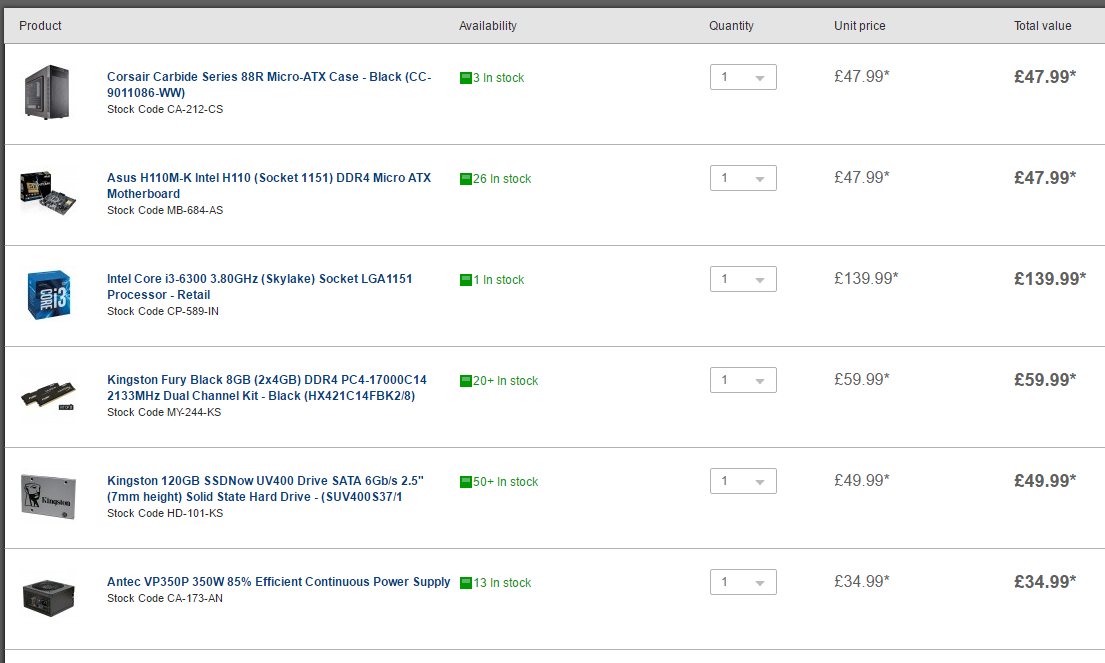Click '1 In stock' availability text
The width and height of the screenshot is (1105, 663).
click(x=499, y=280)
